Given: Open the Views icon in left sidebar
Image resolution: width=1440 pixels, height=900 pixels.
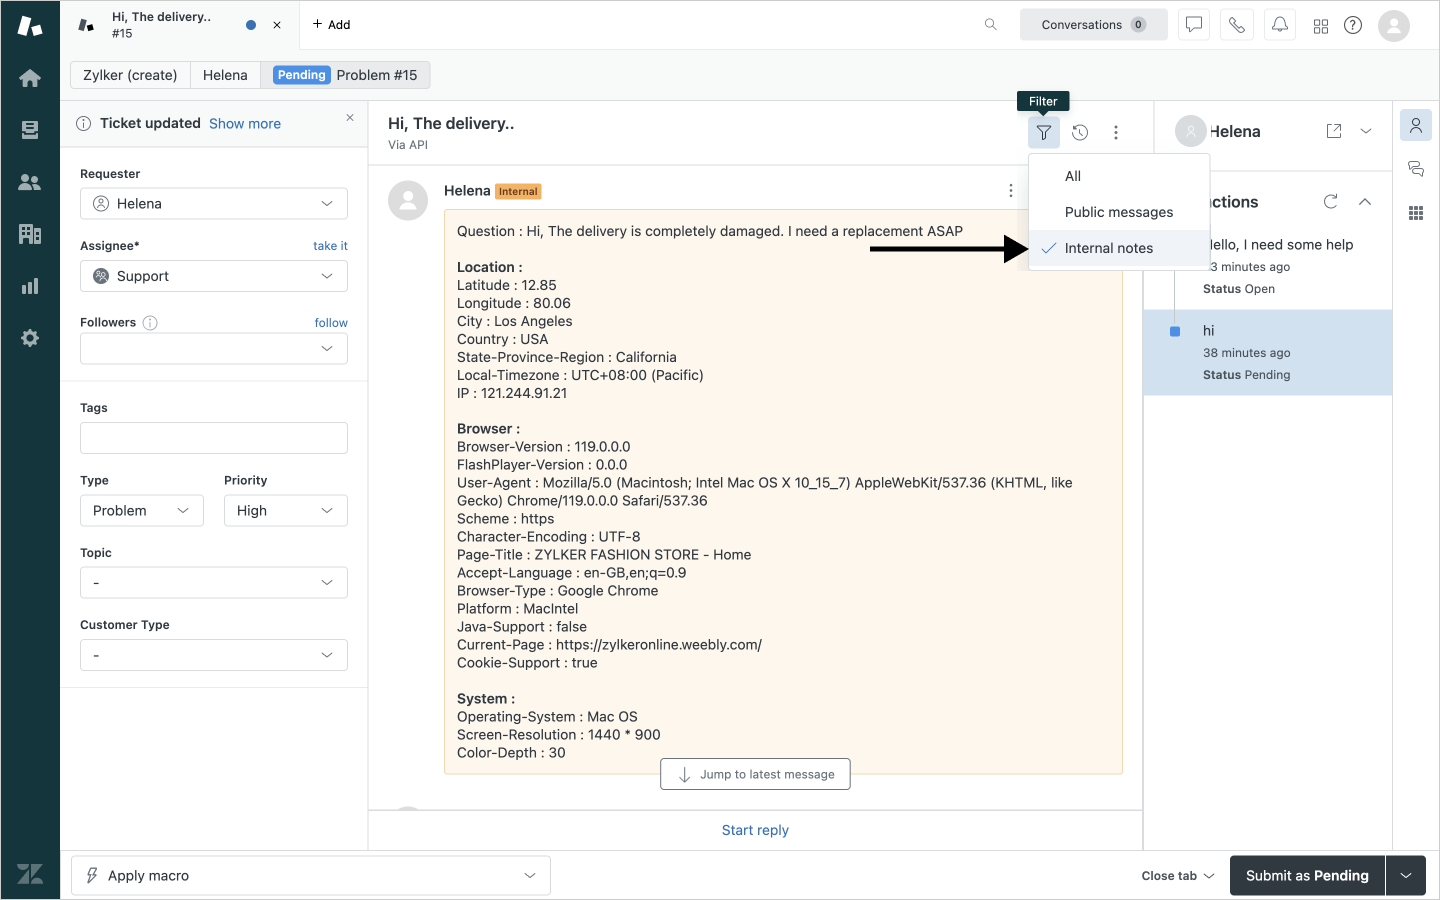Looking at the screenshot, I should tap(30, 130).
